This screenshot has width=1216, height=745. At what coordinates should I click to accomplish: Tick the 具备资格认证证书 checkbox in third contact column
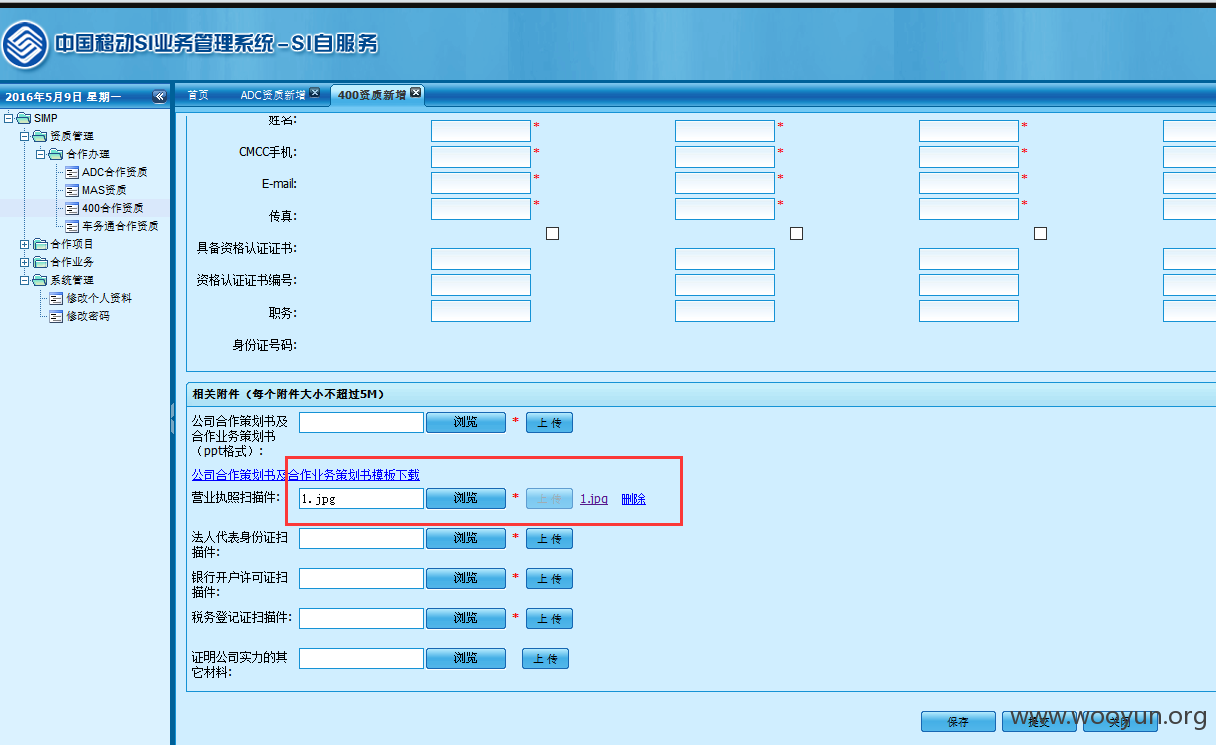pos(1040,233)
